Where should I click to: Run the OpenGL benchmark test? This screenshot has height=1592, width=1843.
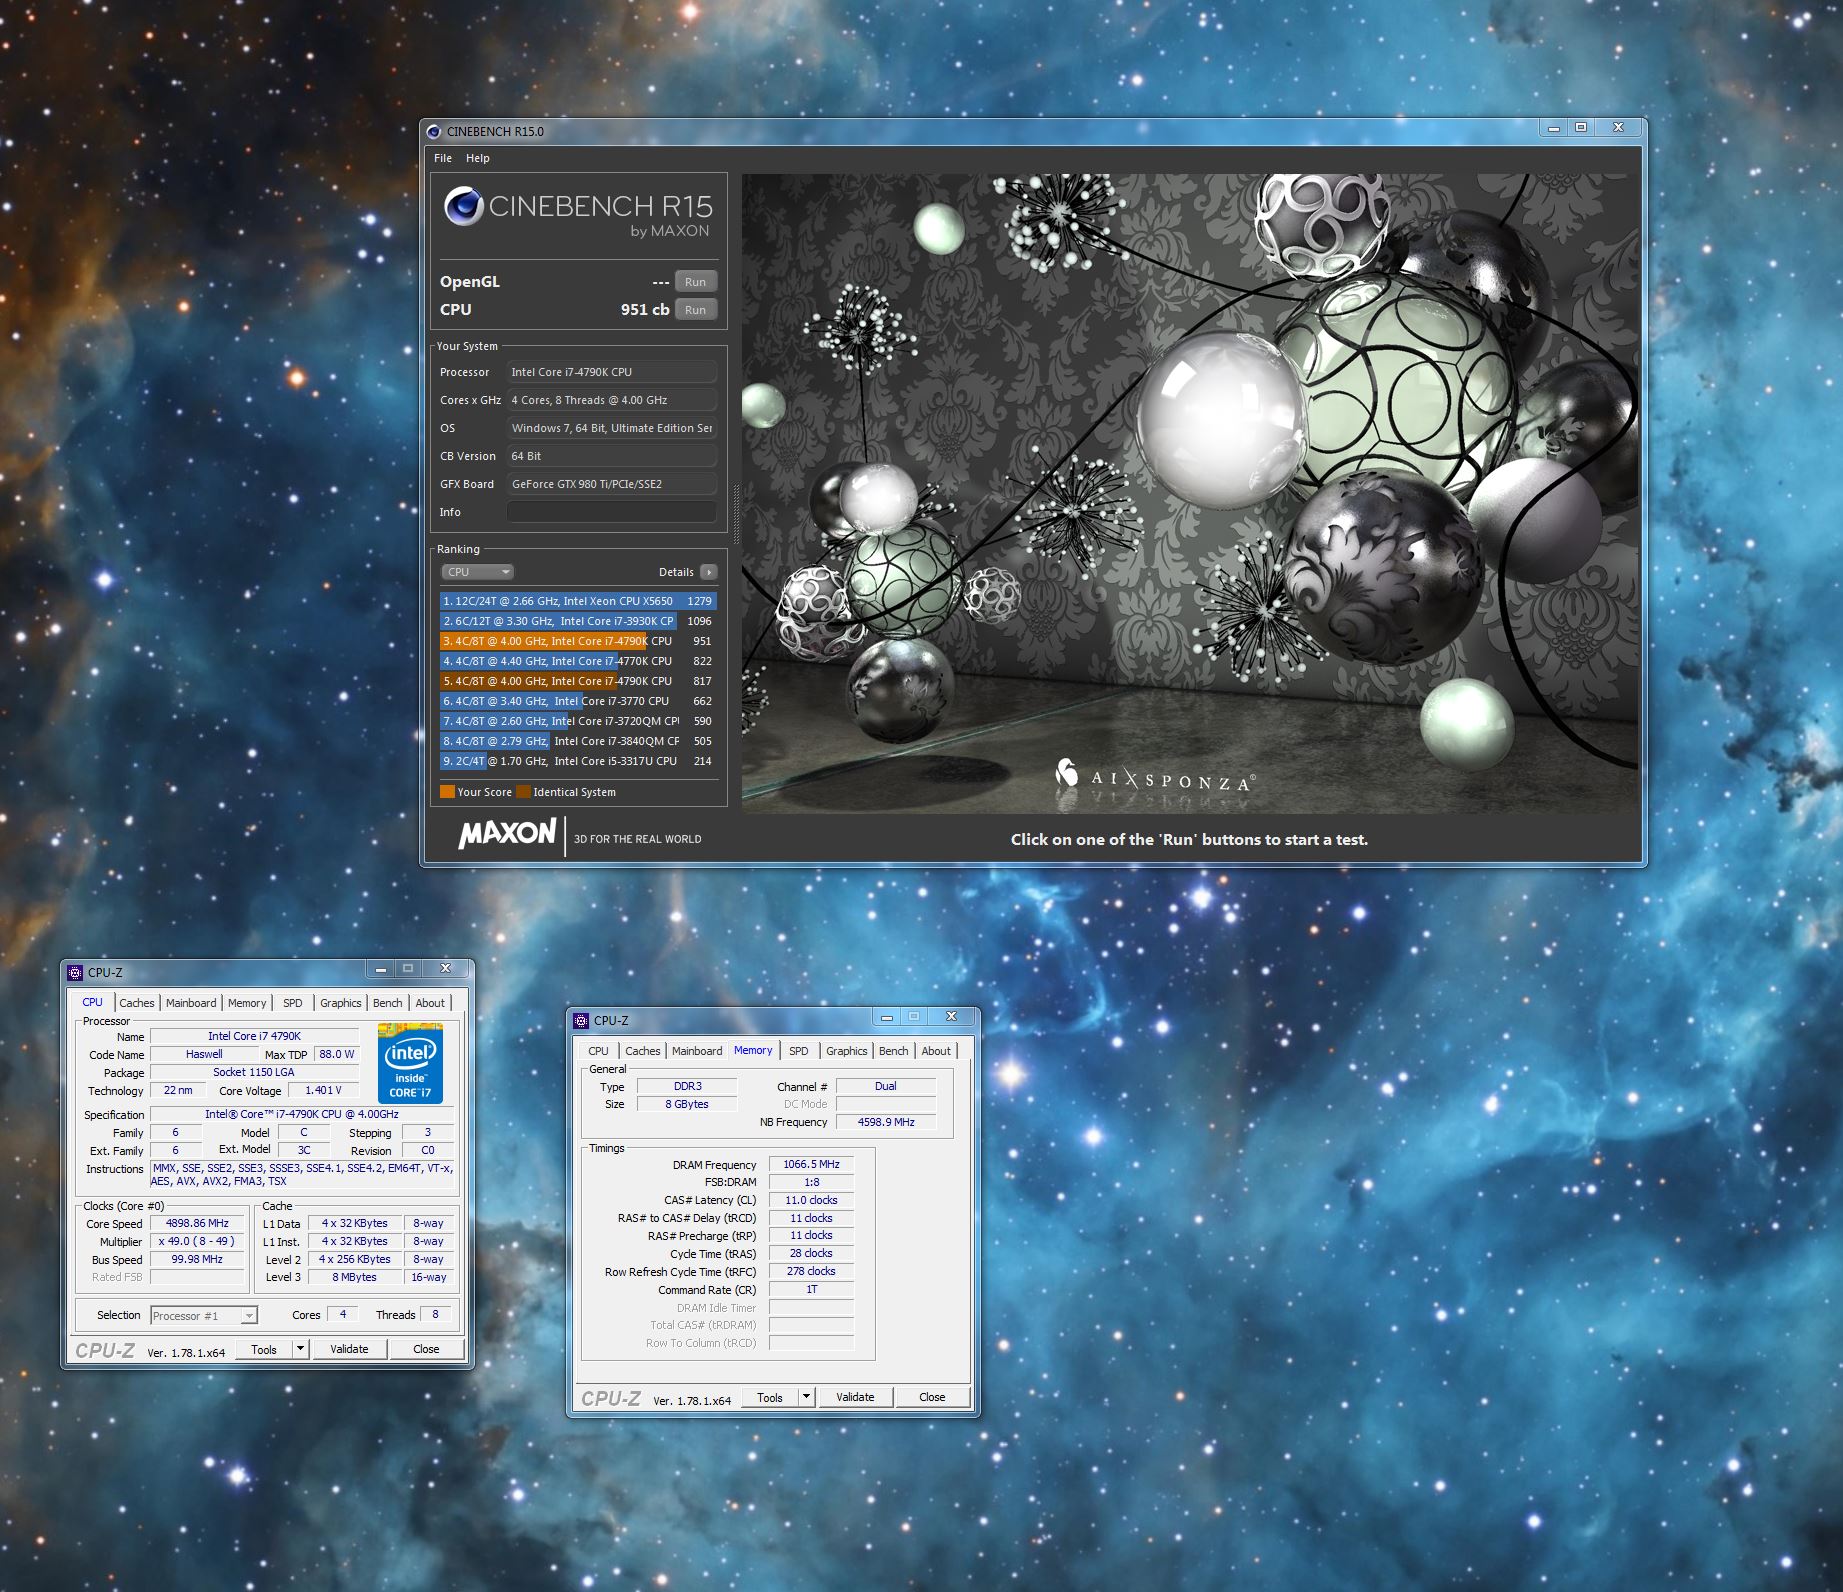(x=695, y=282)
